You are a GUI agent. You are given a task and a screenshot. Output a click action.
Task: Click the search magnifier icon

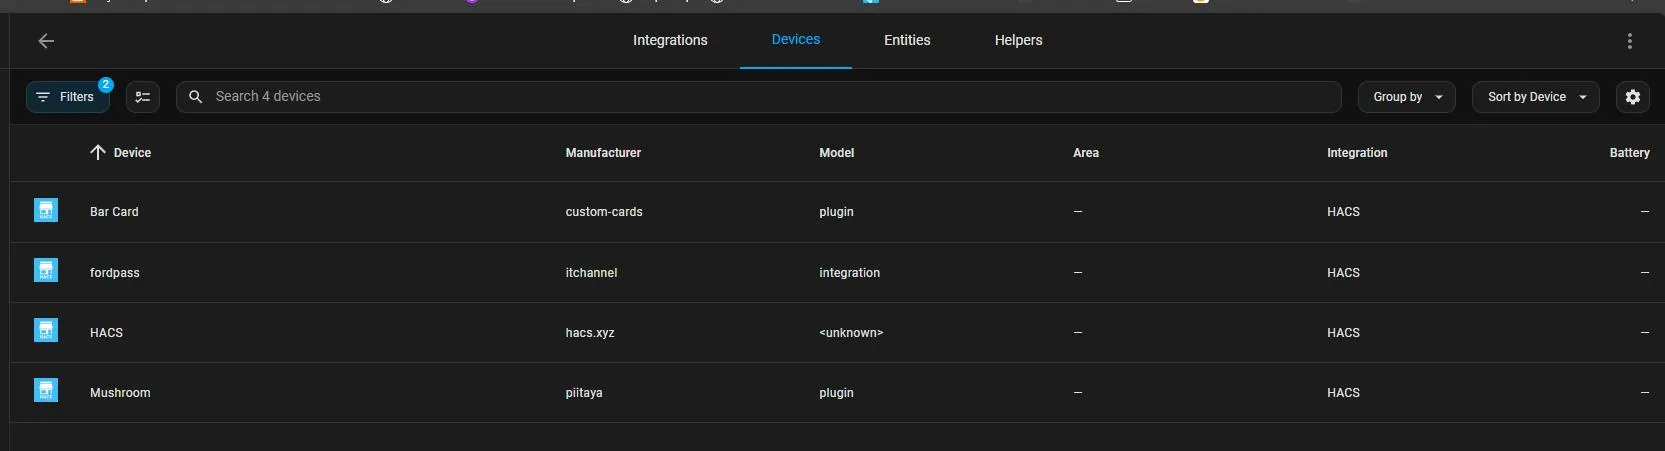[196, 97]
